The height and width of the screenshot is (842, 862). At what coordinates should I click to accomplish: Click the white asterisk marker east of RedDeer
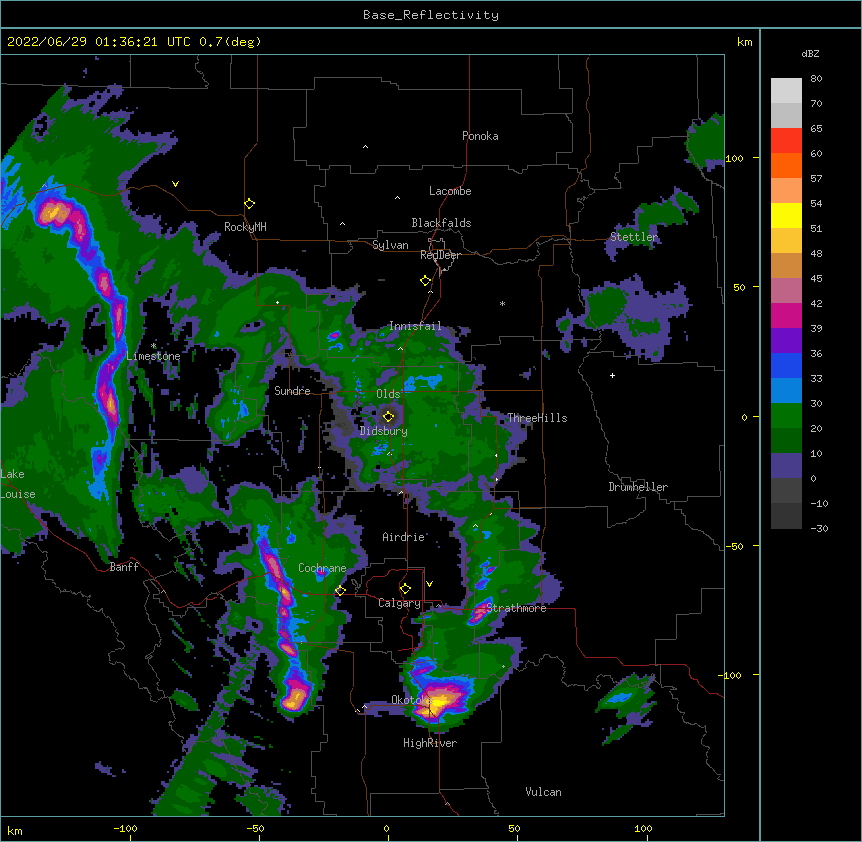pos(502,303)
